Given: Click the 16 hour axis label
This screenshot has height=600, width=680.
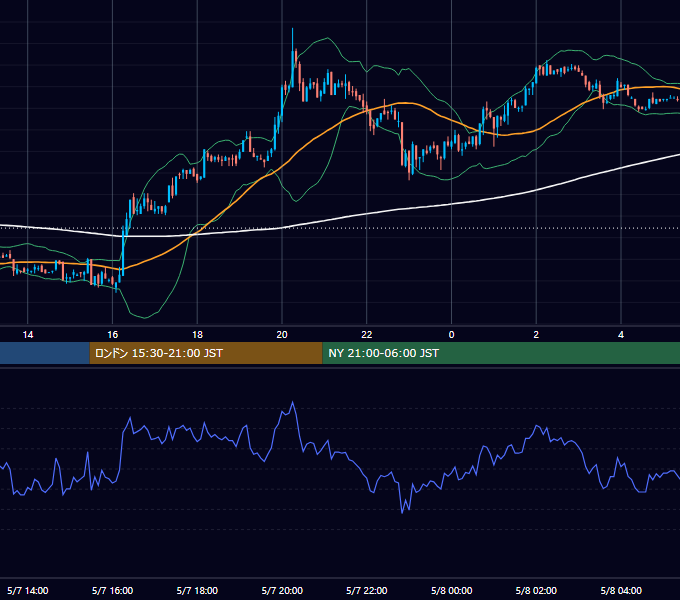Looking at the screenshot, I should [112, 335].
